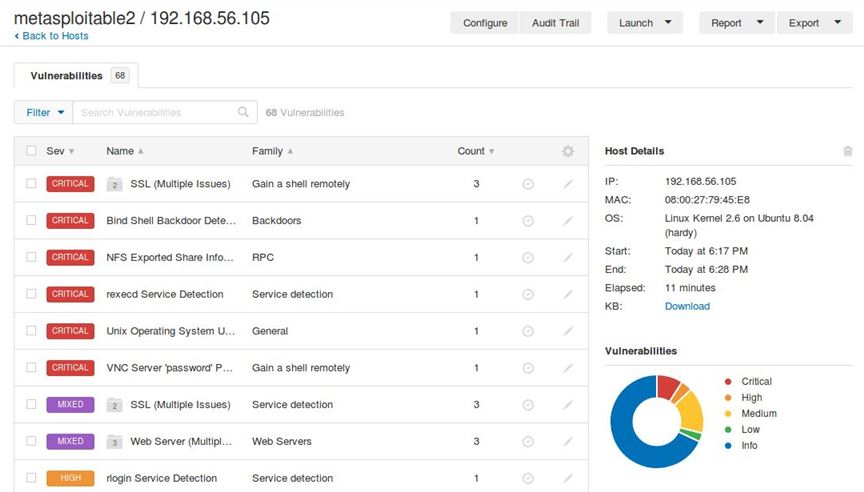Focus the Search Vulnerabilities field
This screenshot has height=492, width=864.
click(x=165, y=112)
